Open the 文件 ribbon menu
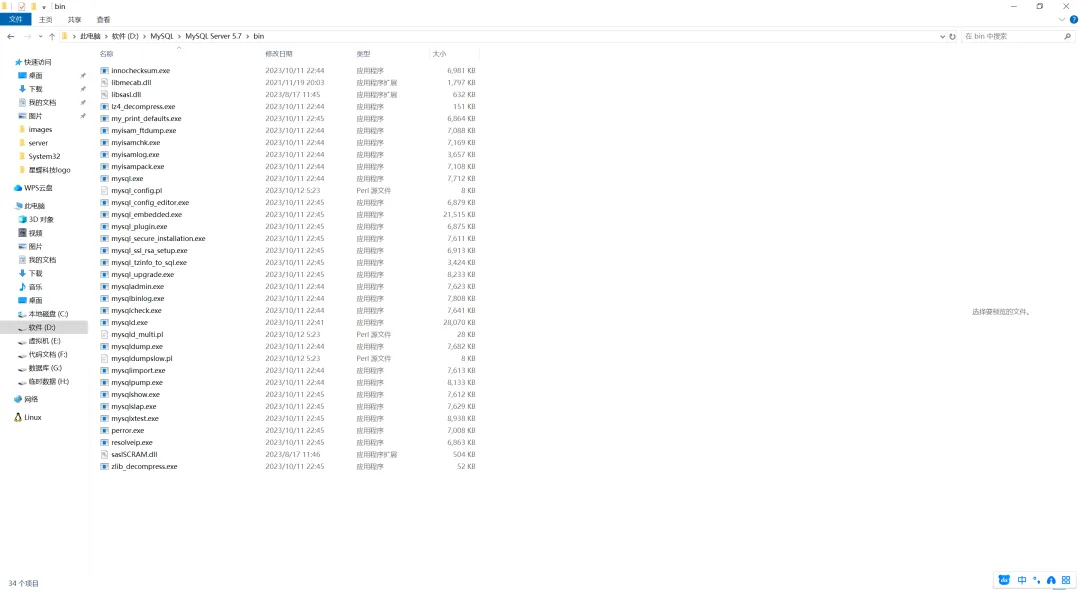Screen dimensions: 1080x590 coord(15,19)
